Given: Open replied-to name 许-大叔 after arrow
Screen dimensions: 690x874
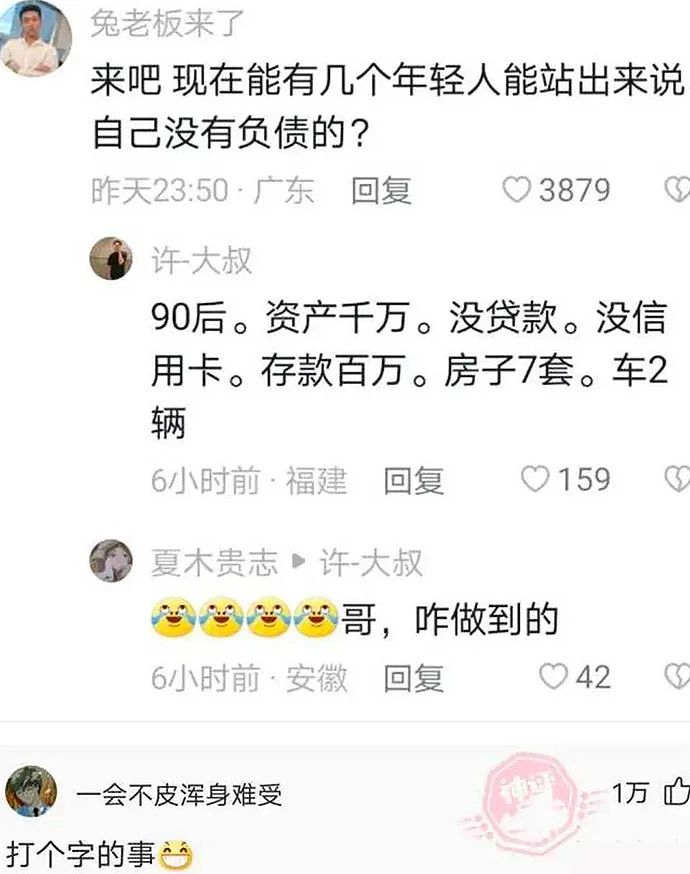Looking at the screenshot, I should click(371, 562).
